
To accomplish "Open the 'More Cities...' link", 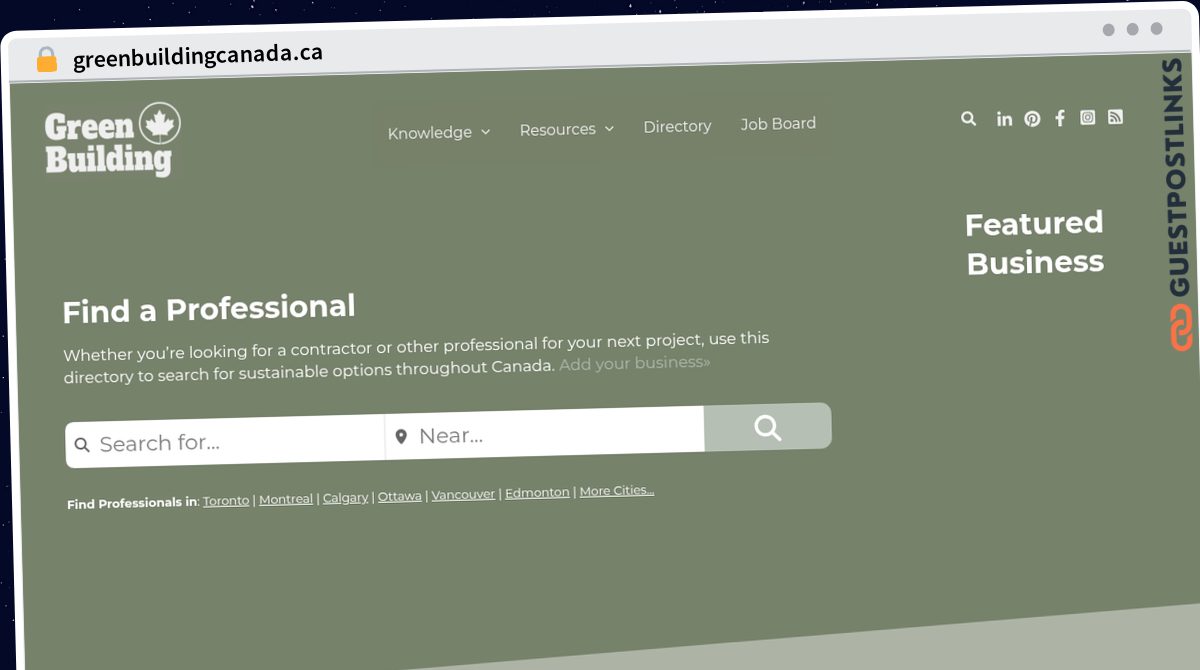I will [x=617, y=491].
